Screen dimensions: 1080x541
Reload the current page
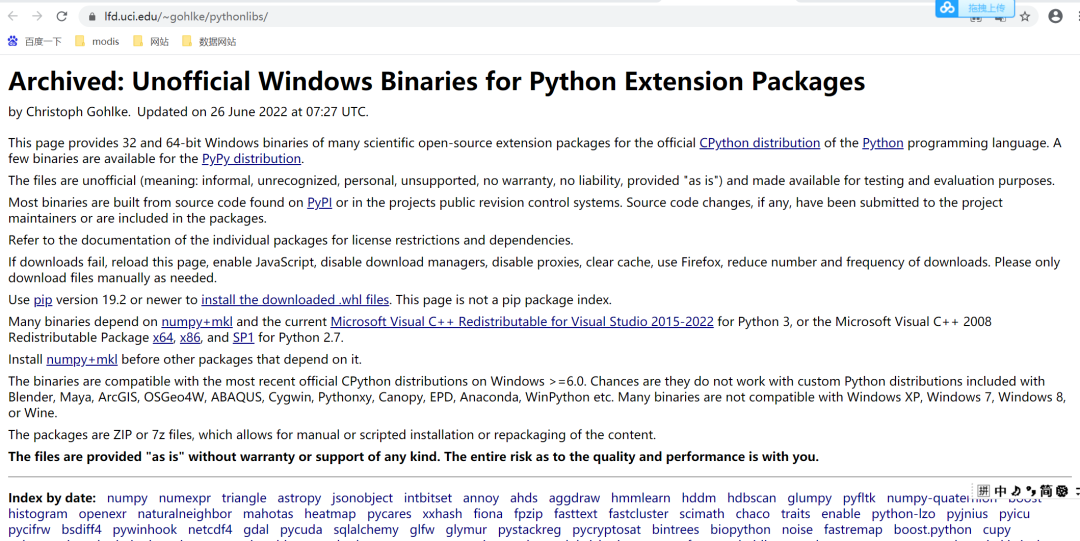pyautogui.click(x=62, y=16)
